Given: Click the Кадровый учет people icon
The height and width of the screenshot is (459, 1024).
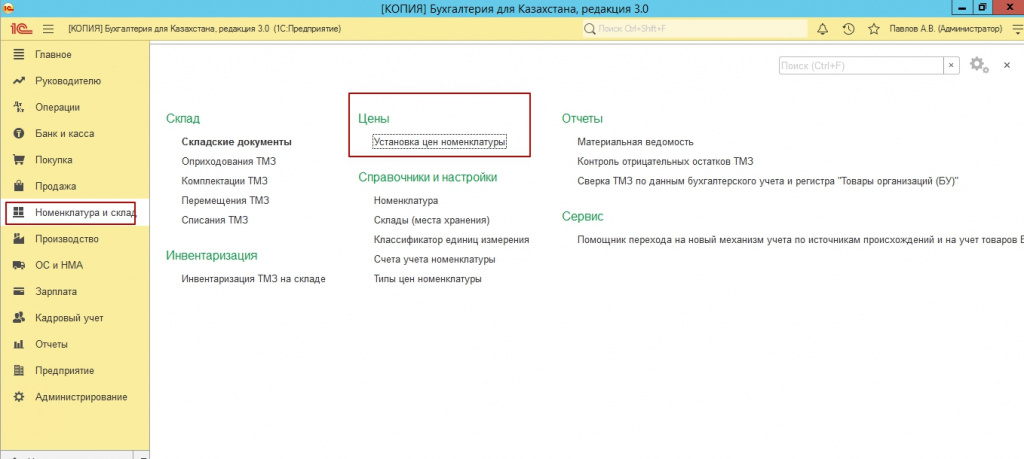Looking at the screenshot, I should [x=19, y=318].
